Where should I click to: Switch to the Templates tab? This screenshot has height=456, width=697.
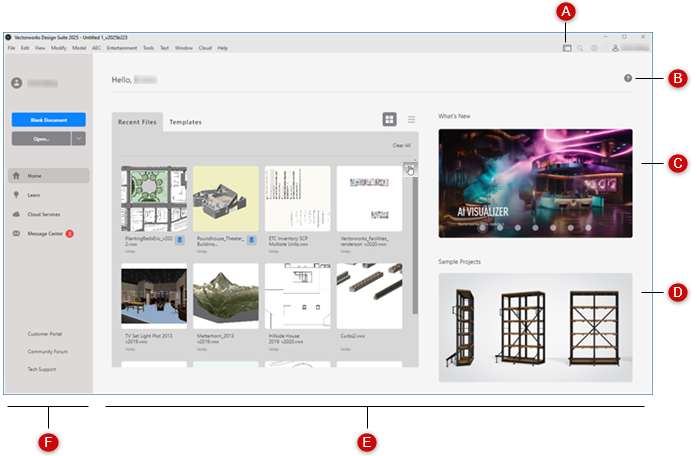(185, 122)
